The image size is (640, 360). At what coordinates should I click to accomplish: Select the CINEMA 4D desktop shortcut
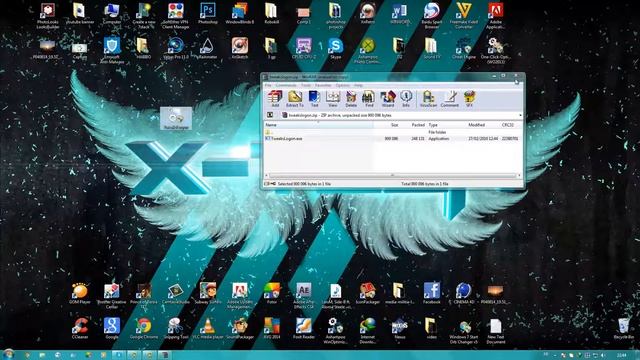coord(464,294)
